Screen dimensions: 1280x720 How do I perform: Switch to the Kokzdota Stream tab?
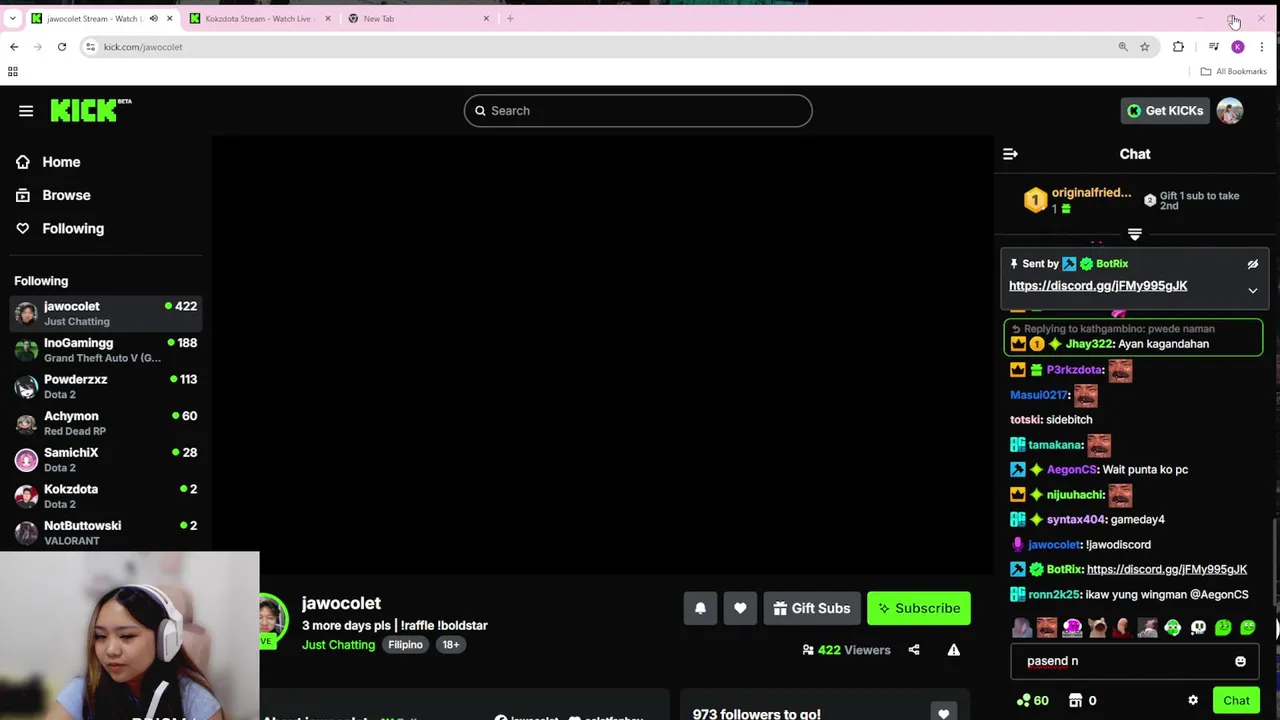(258, 18)
